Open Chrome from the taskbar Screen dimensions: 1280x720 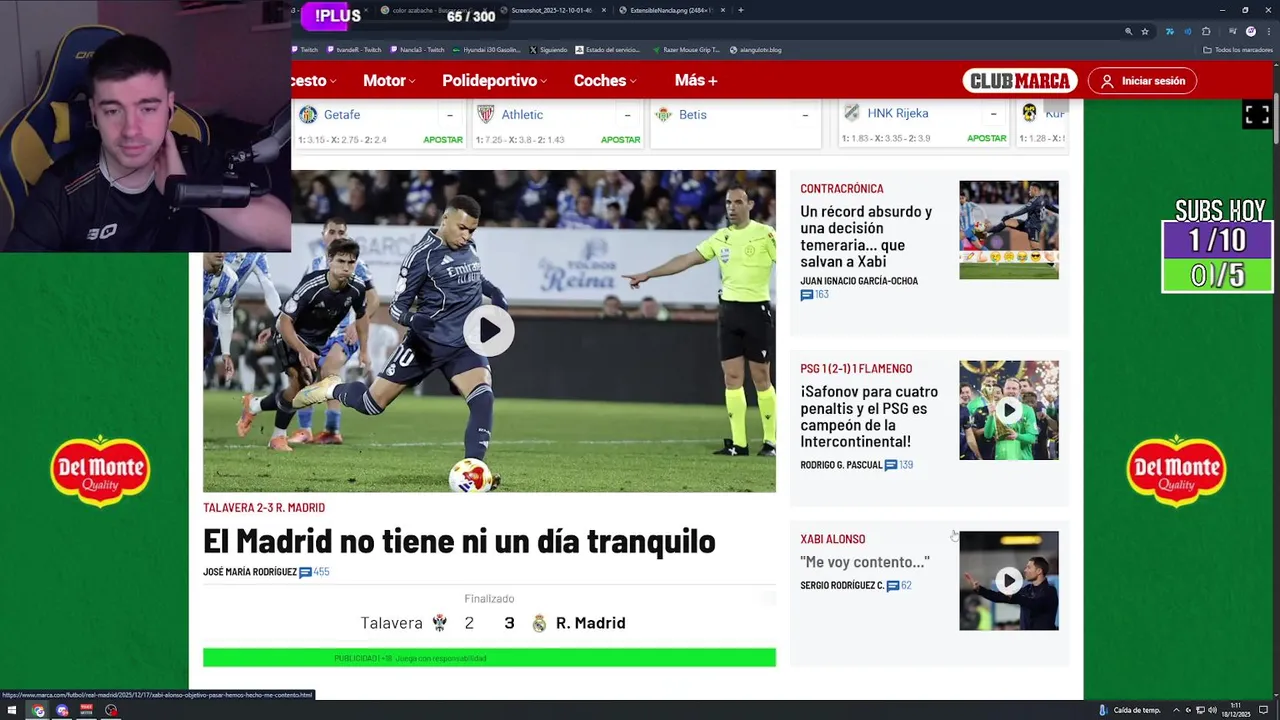tap(38, 711)
